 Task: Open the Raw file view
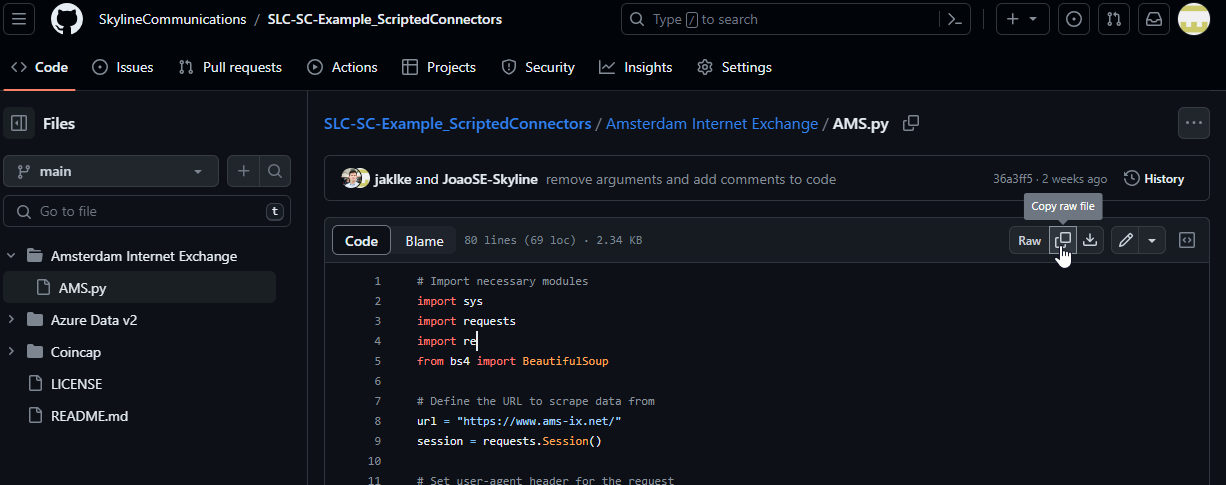point(1029,240)
